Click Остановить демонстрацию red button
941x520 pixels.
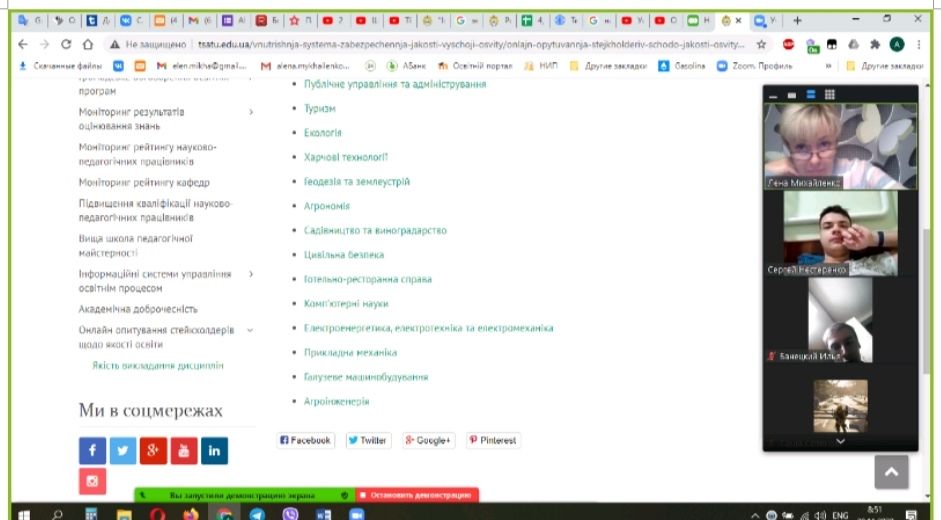(x=417, y=495)
